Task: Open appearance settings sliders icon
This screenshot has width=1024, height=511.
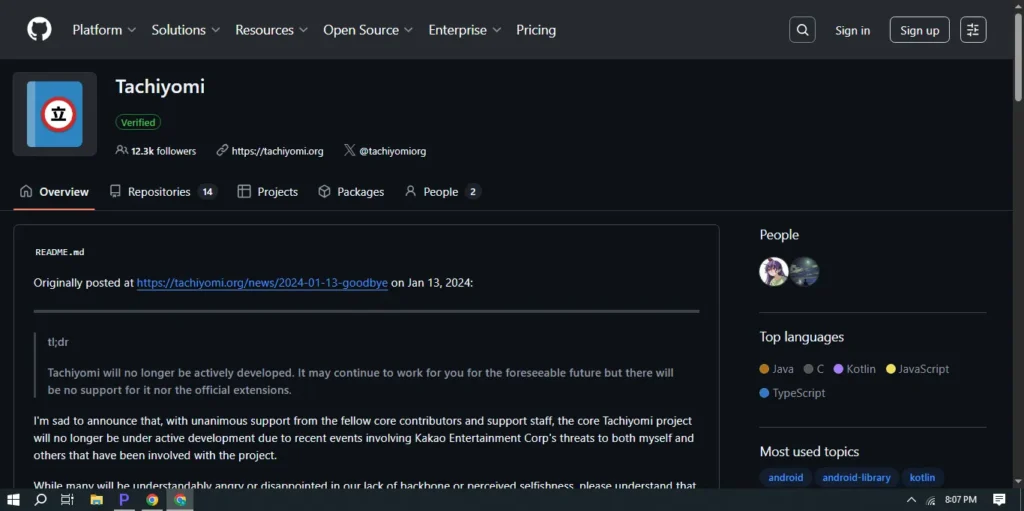Action: [x=973, y=30]
